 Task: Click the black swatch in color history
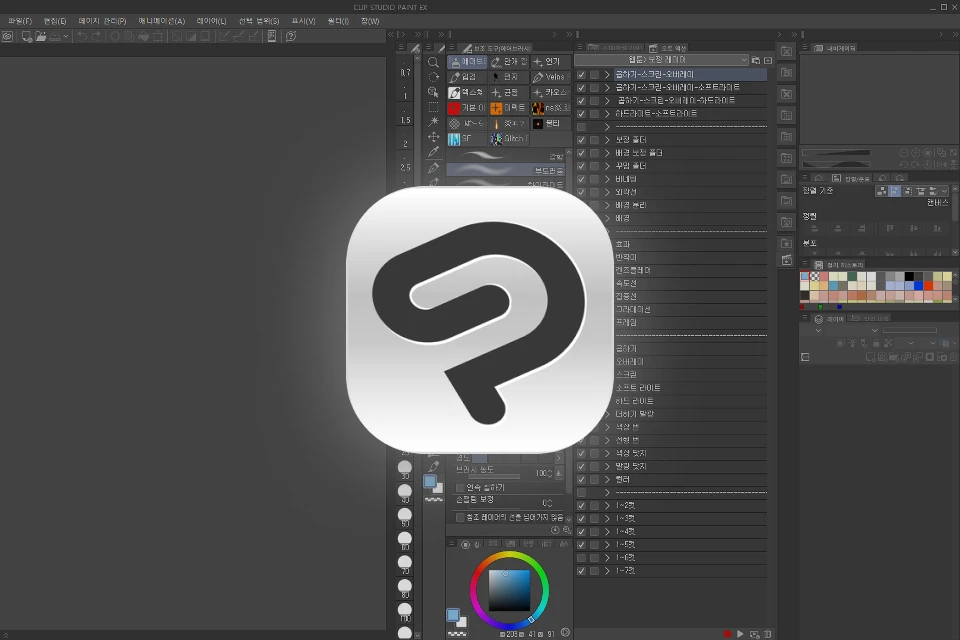(909, 277)
